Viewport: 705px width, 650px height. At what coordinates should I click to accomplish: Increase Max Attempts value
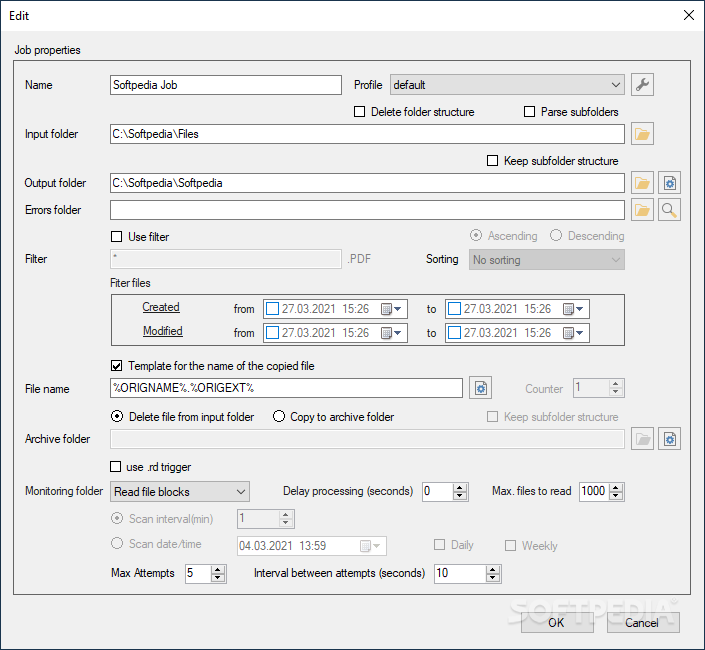click(218, 570)
